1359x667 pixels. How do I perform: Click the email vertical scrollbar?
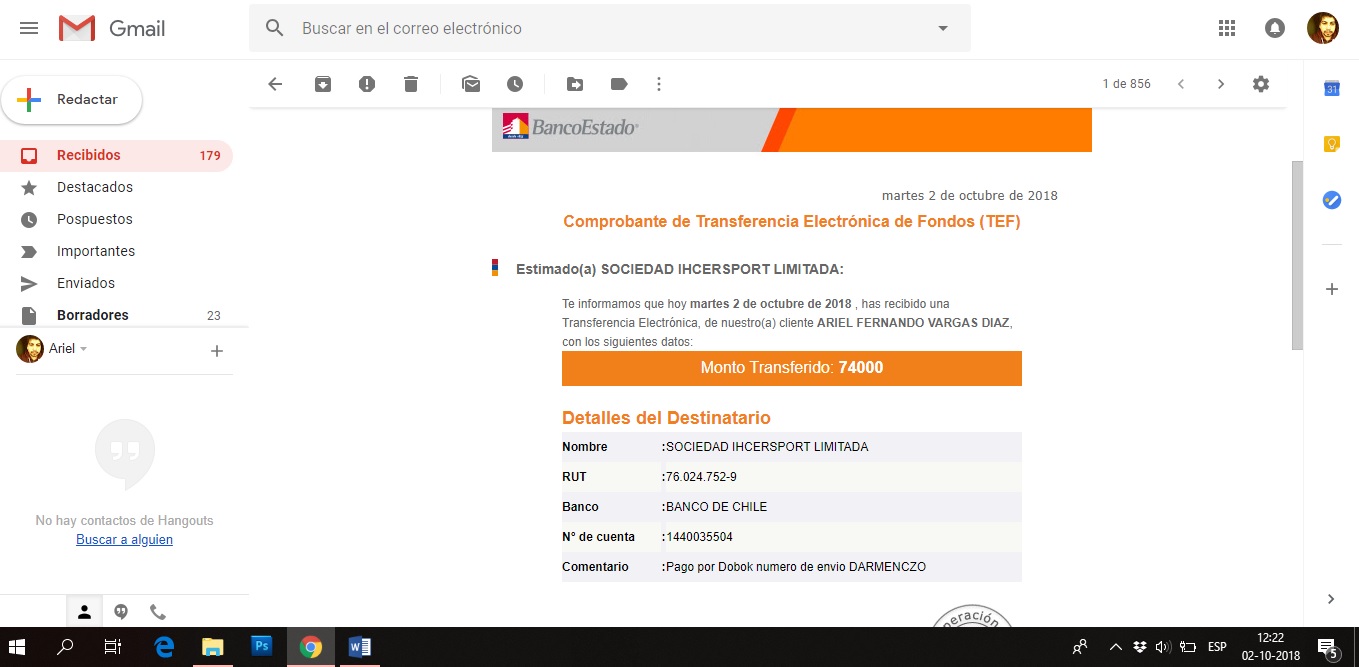[x=1297, y=255]
